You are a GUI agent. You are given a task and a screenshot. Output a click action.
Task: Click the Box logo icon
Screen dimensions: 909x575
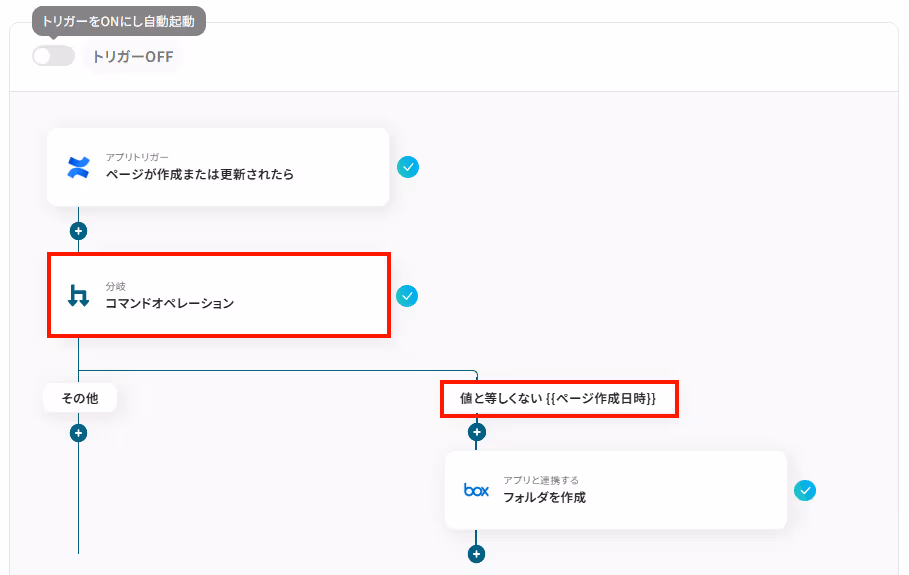tap(477, 490)
